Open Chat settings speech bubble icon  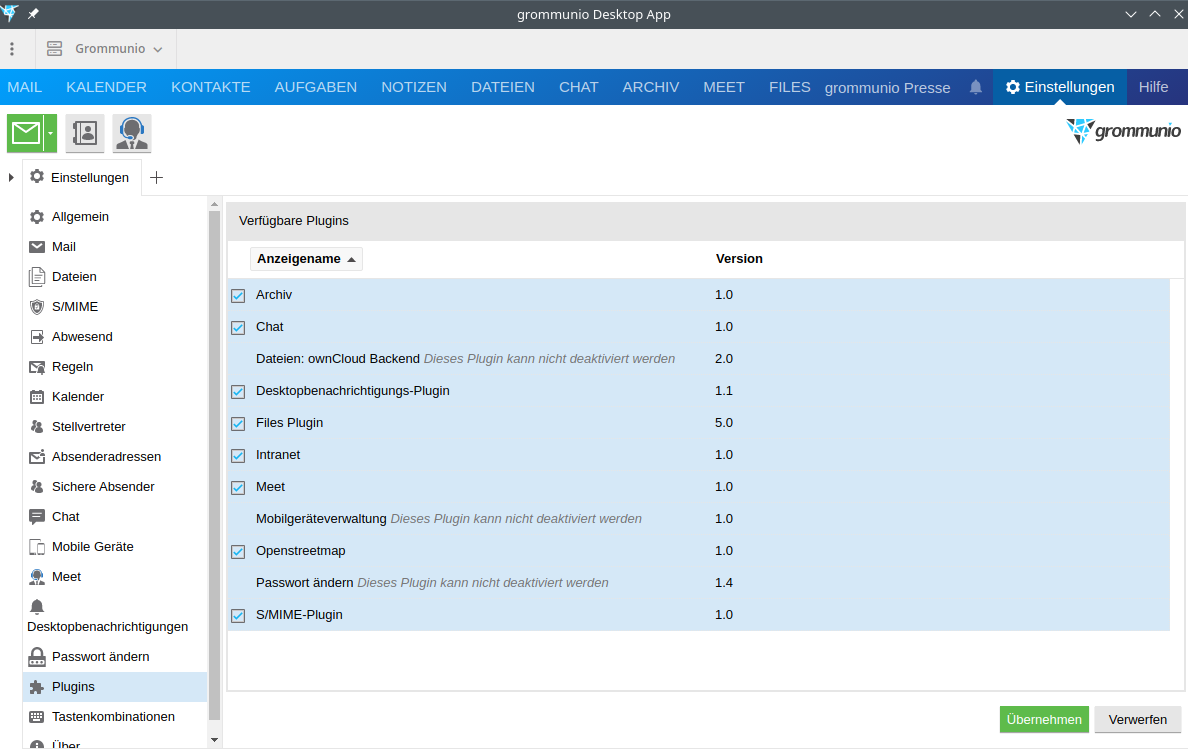click(36, 517)
